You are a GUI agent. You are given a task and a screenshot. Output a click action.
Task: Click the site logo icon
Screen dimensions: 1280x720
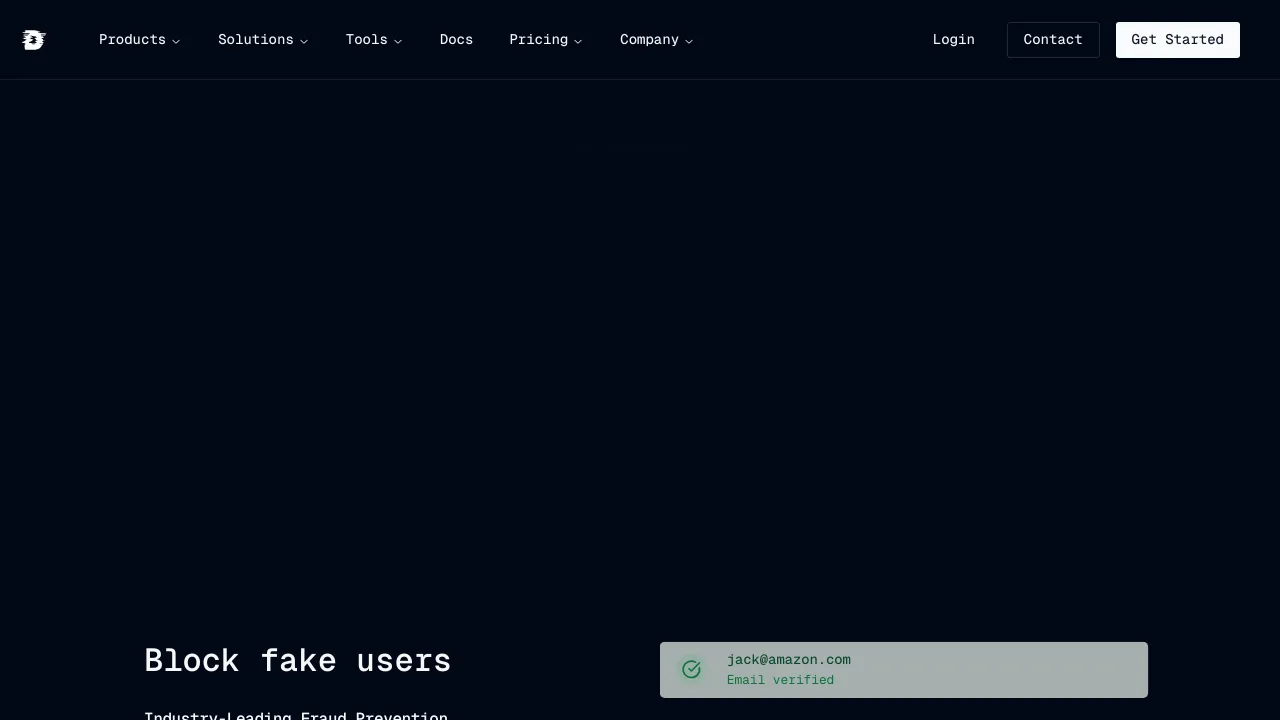click(34, 40)
